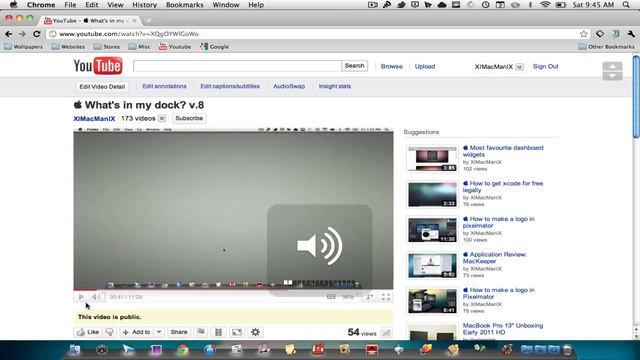The image size is (640, 360).
Task: Open Chrome's wrench settings menu
Action: [631, 34]
